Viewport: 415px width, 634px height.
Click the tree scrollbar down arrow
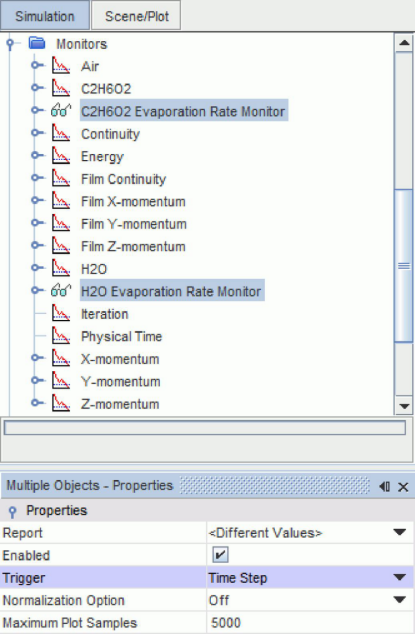click(x=404, y=406)
